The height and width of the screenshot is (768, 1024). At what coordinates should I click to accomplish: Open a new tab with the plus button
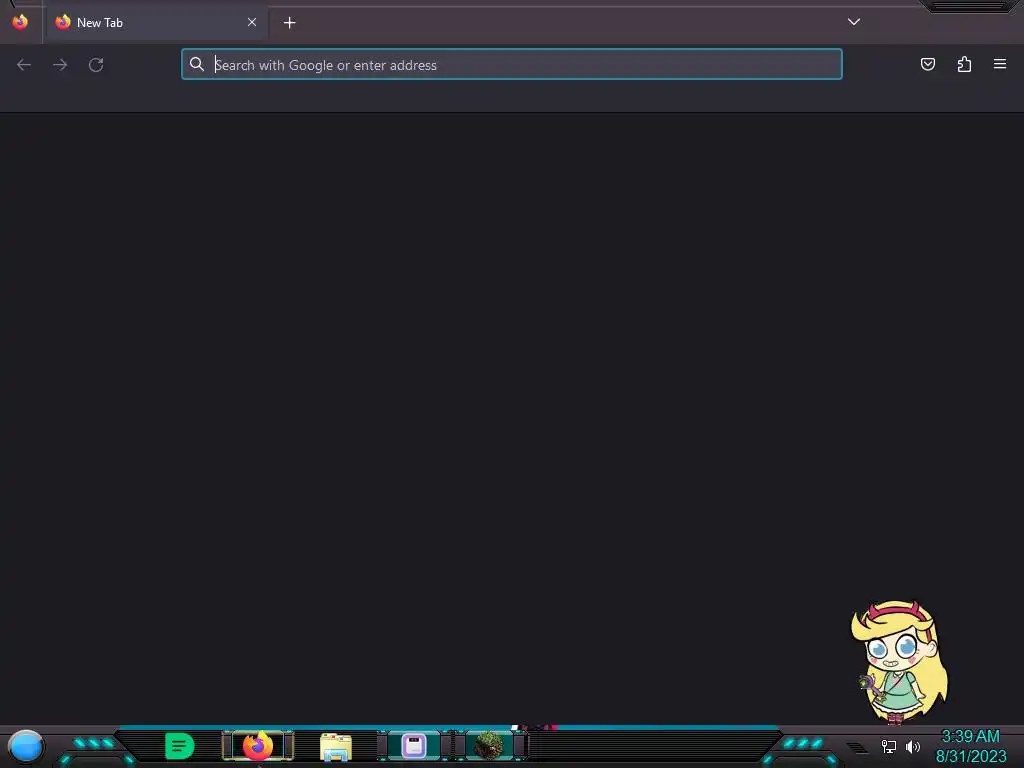pyautogui.click(x=289, y=23)
